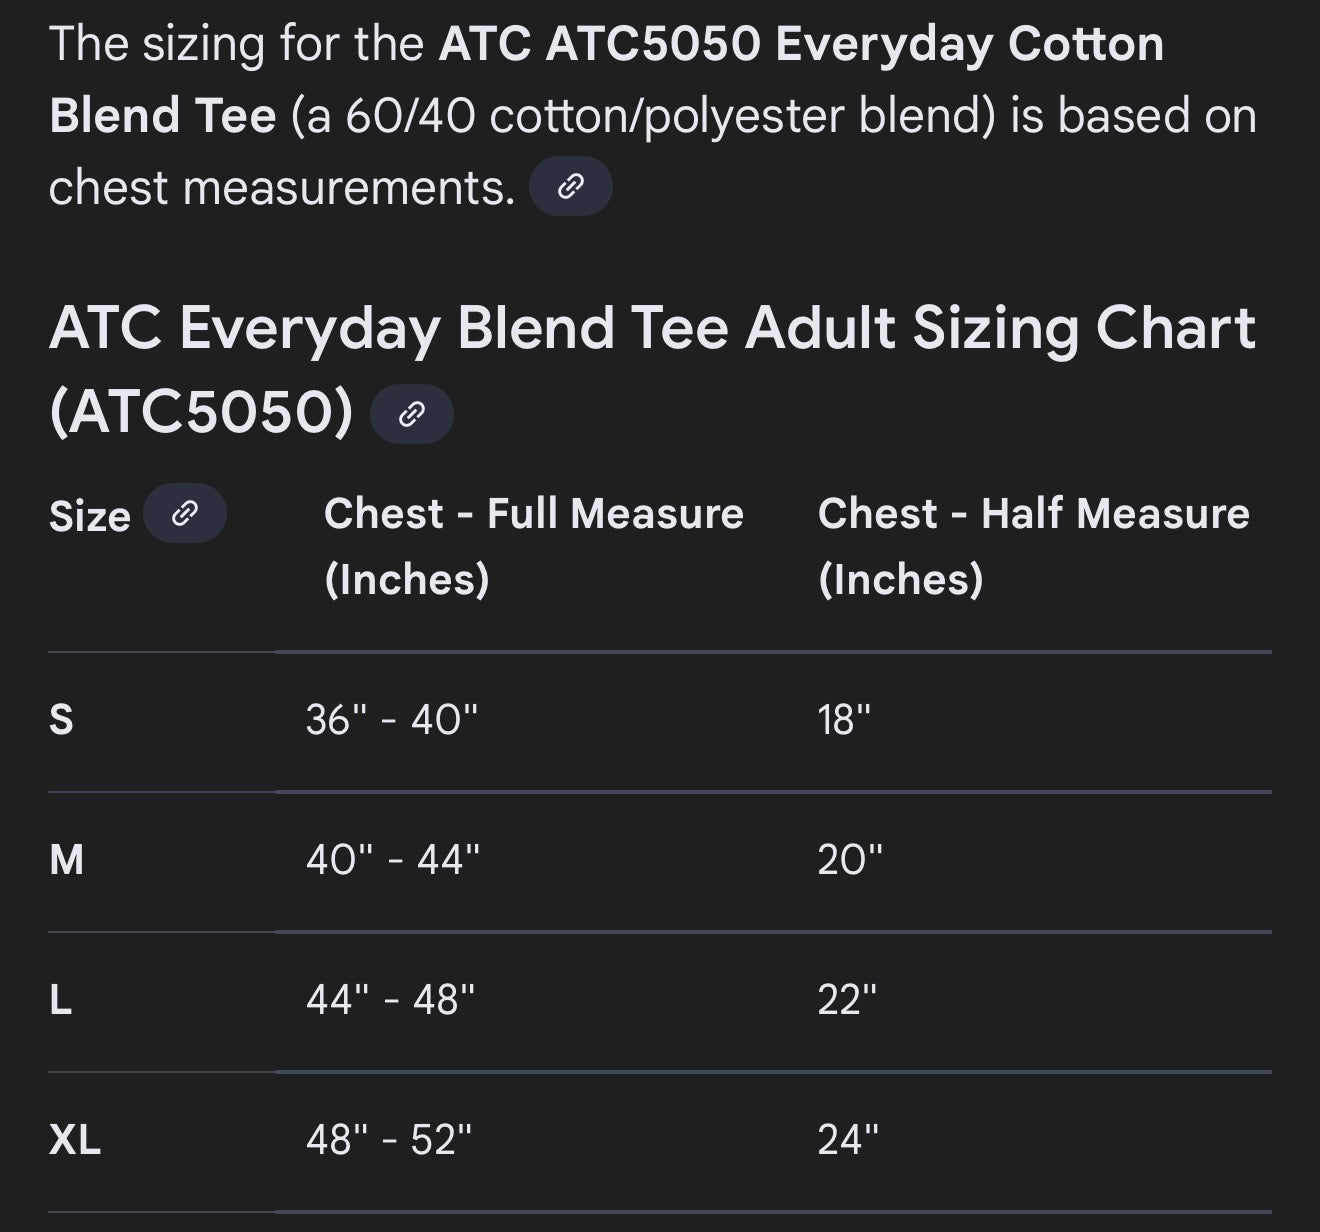Viewport: 1320px width, 1232px height.
Task: Click the 20" half chest measurement
Action: point(850,859)
